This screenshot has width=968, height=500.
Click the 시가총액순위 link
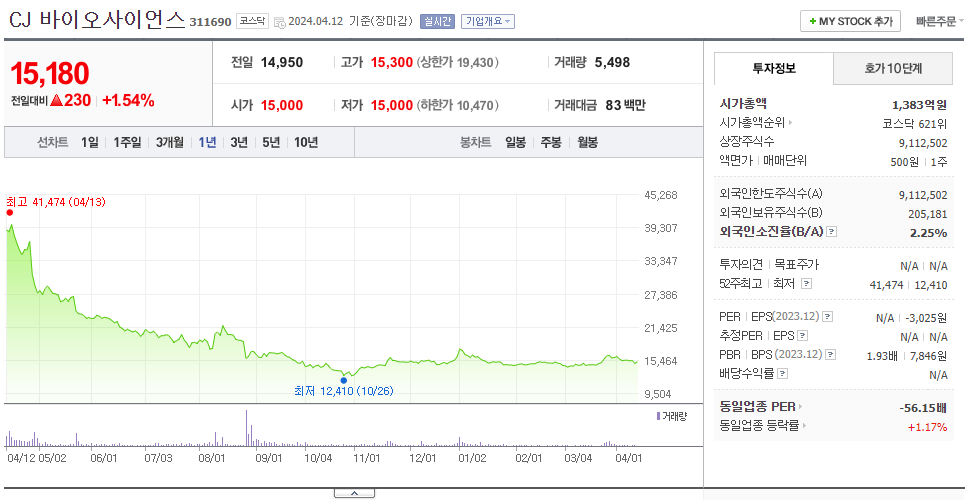[752, 123]
